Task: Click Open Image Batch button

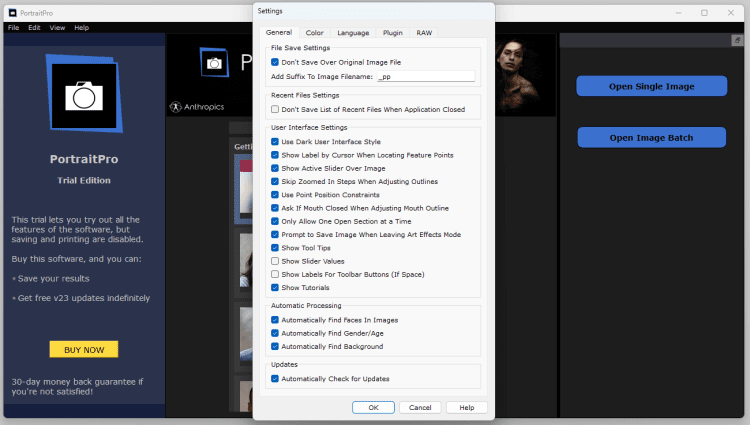Action: (x=651, y=138)
